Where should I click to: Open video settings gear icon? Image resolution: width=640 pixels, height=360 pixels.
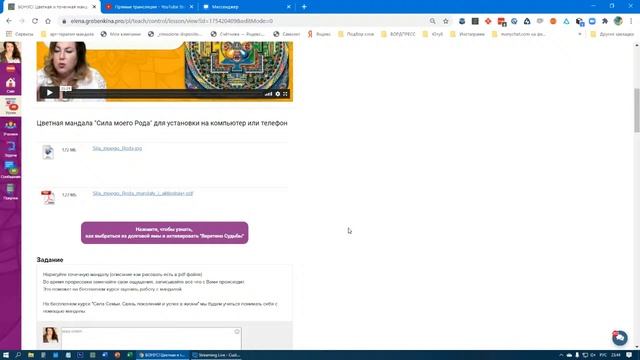tap(278, 94)
